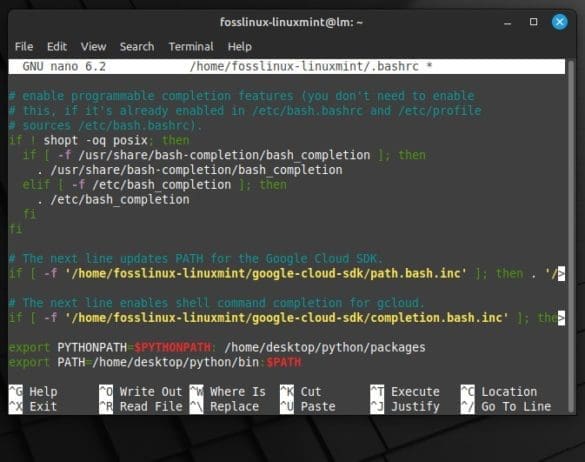Click the '/home/desktop/python/bin' path text
This screenshot has width=585, height=462.
(x=175, y=362)
